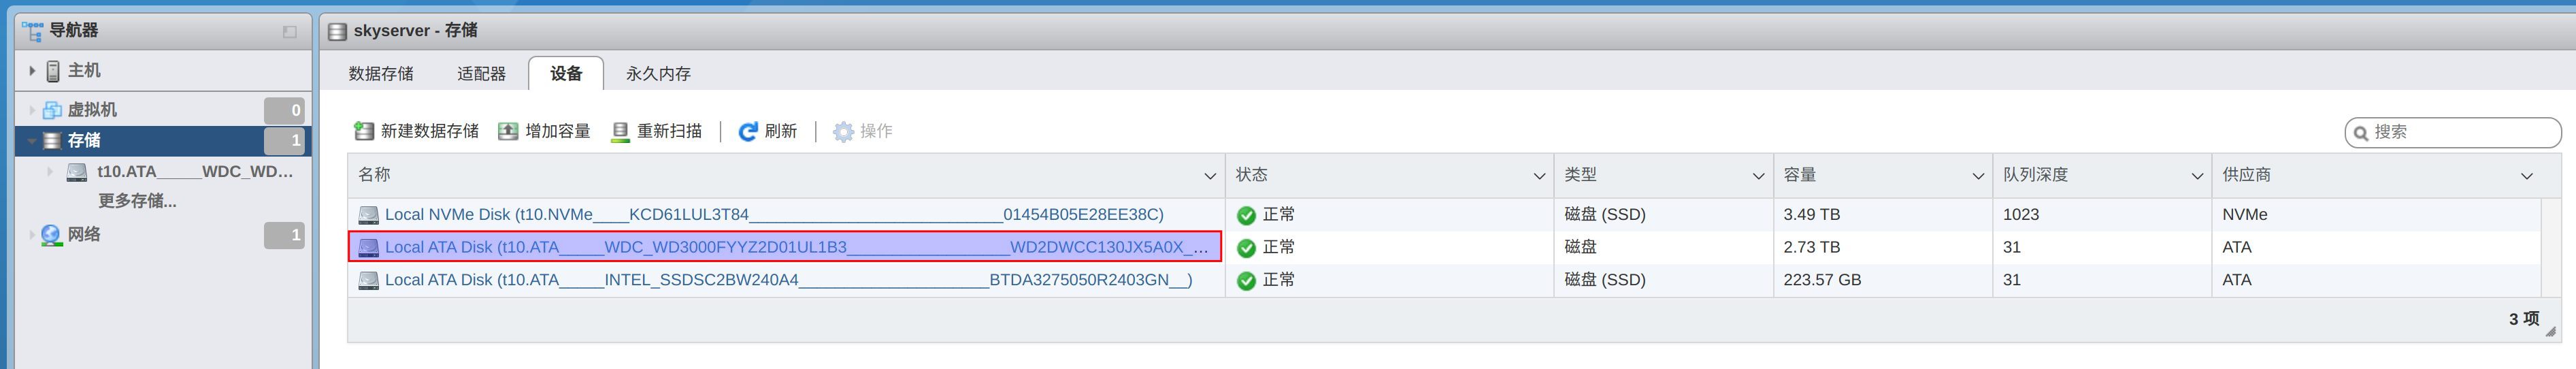Select the 设备 tab

(x=566, y=74)
